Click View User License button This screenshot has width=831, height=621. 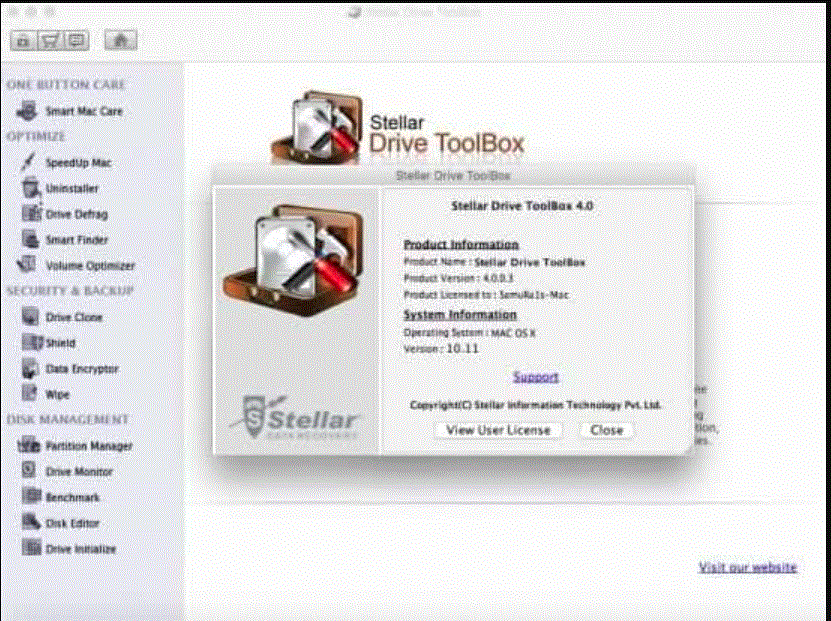[x=498, y=430]
